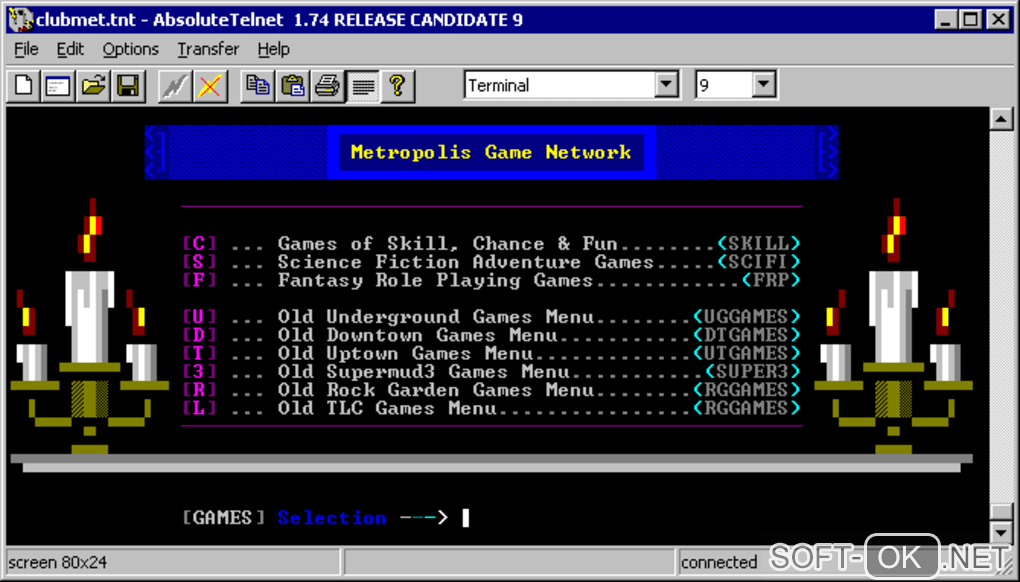This screenshot has height=582, width=1020.
Task: Click the [F] hotkey label
Action: point(199,280)
